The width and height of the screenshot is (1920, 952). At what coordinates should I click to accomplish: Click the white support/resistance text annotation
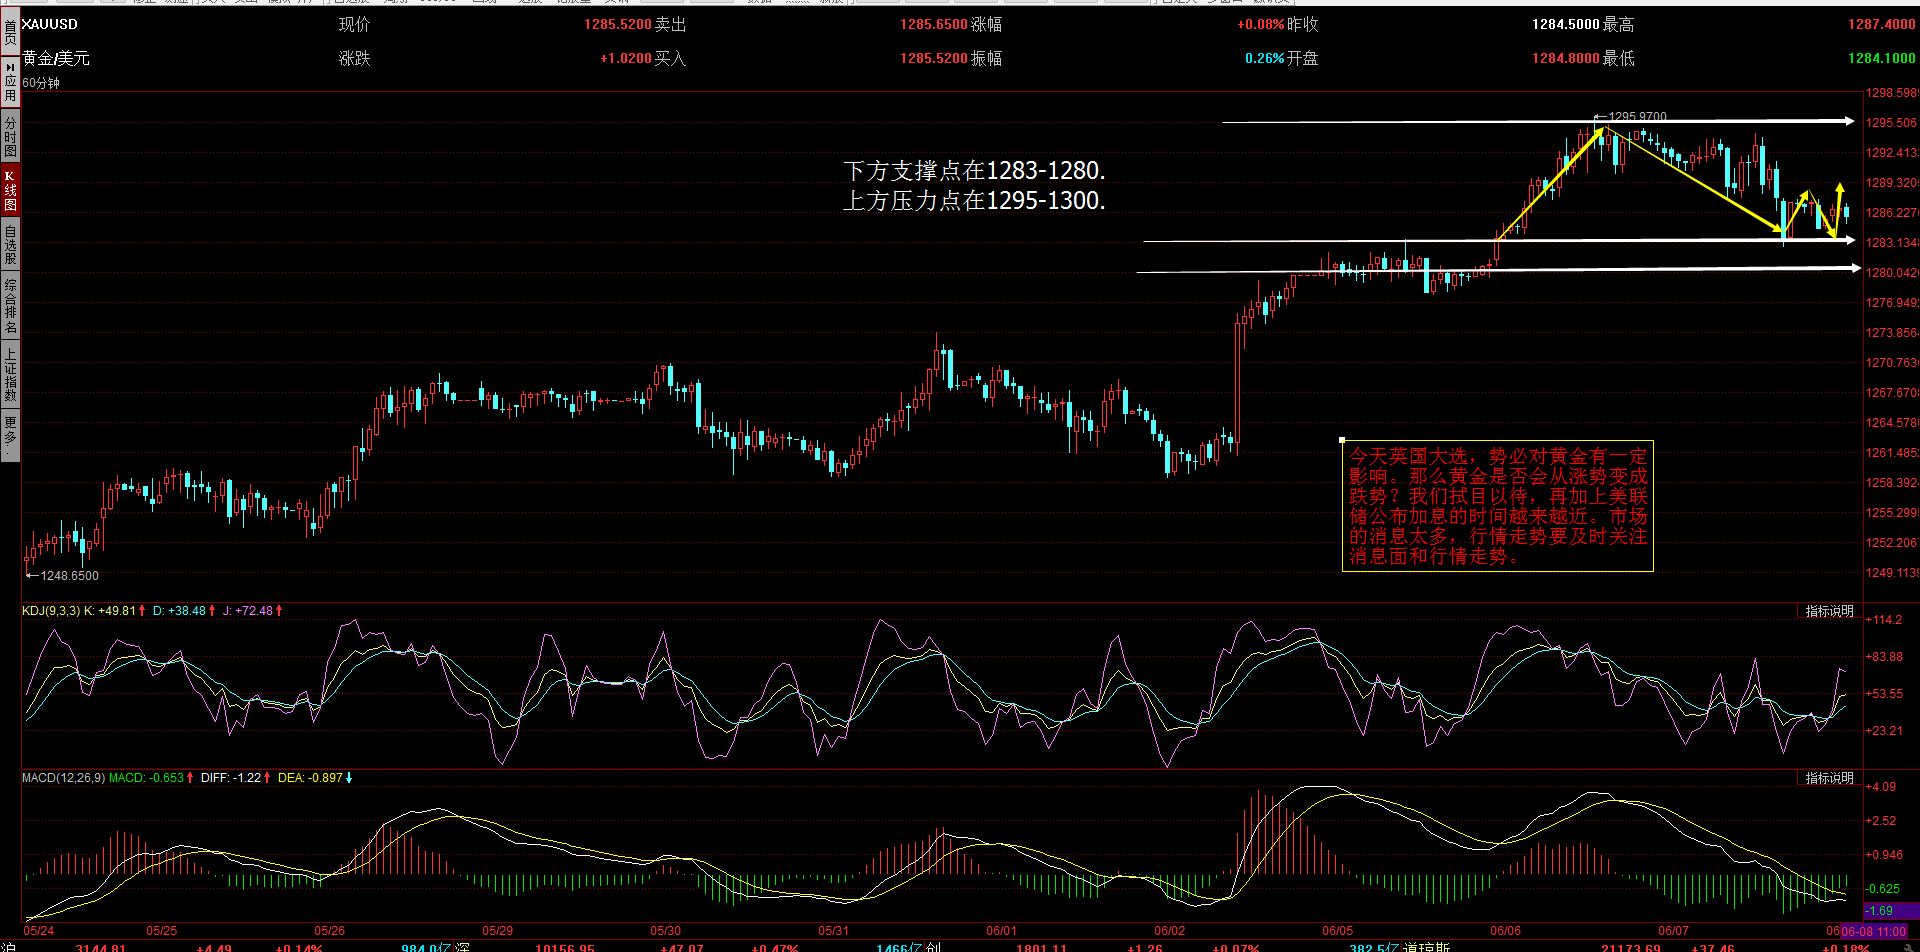974,186
